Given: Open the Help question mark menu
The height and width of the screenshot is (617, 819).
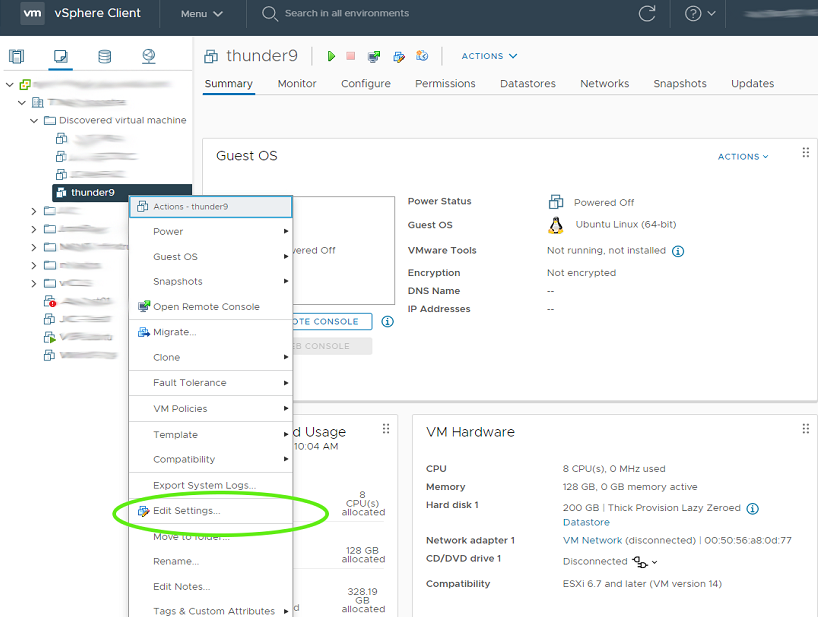Looking at the screenshot, I should (x=699, y=13).
